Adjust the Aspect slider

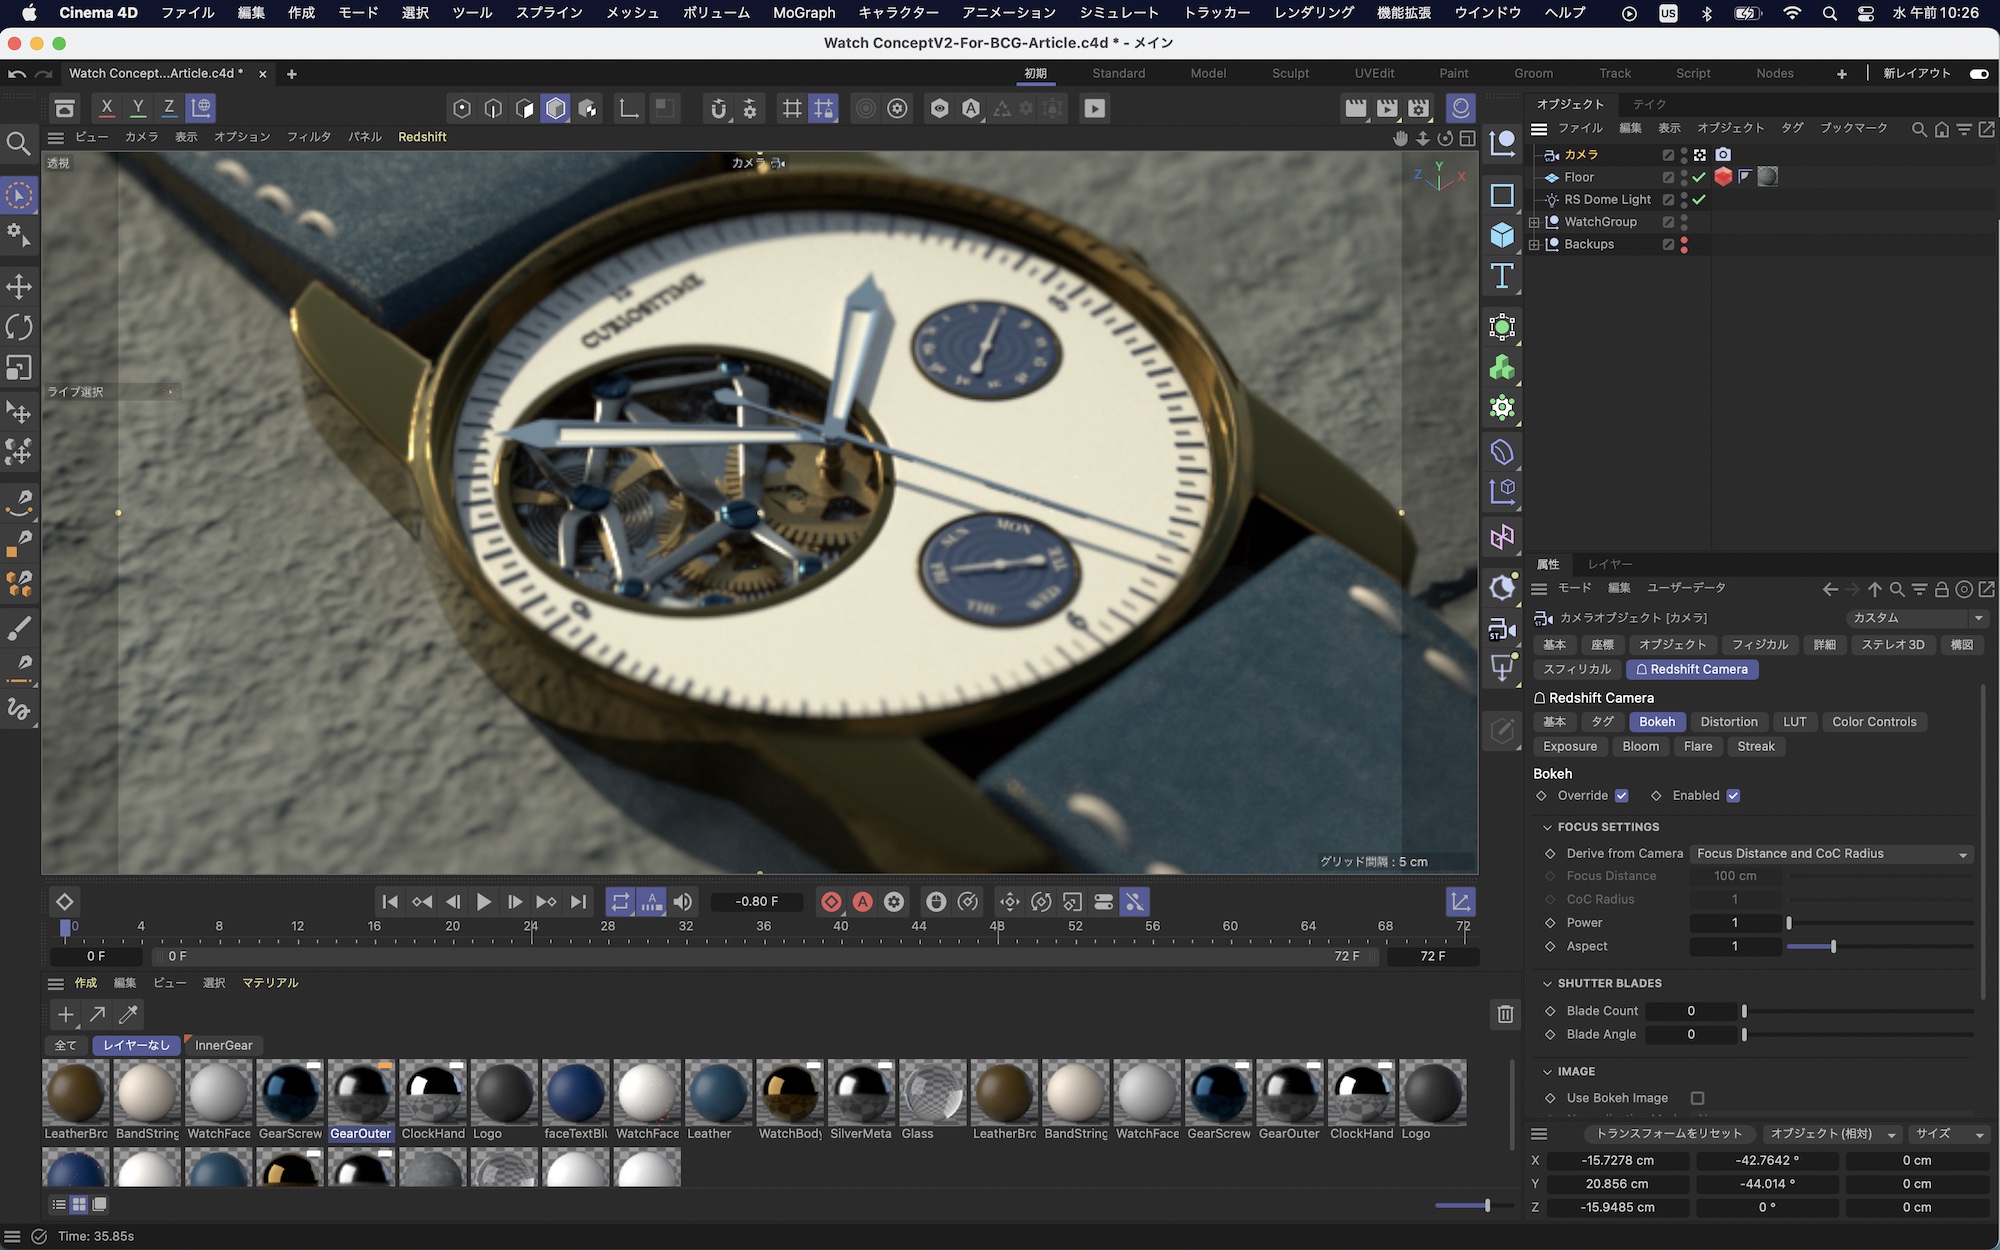coord(1832,947)
